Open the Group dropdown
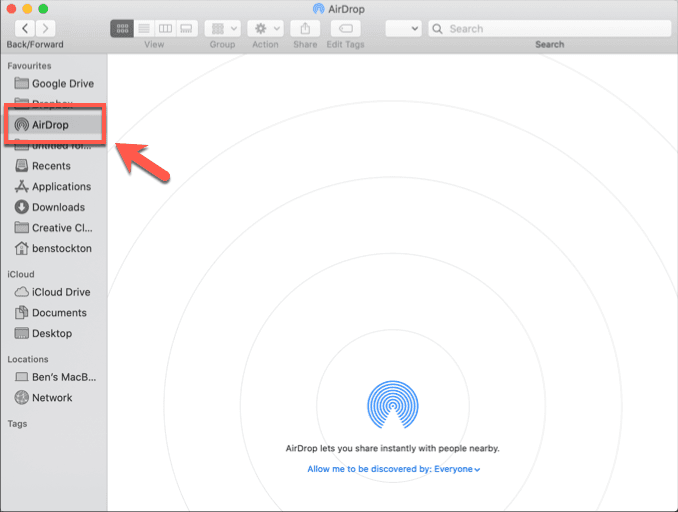This screenshot has width=678, height=512. pos(222,29)
